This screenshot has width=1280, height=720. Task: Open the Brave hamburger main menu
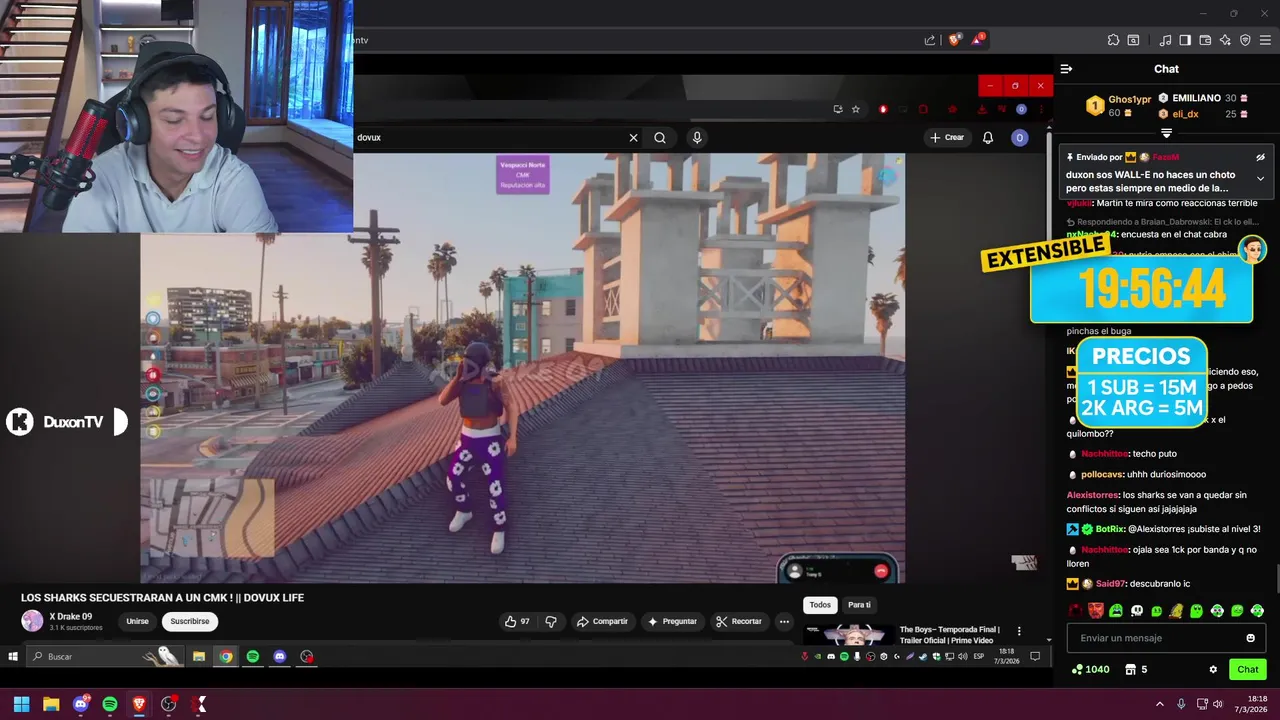click(1266, 40)
